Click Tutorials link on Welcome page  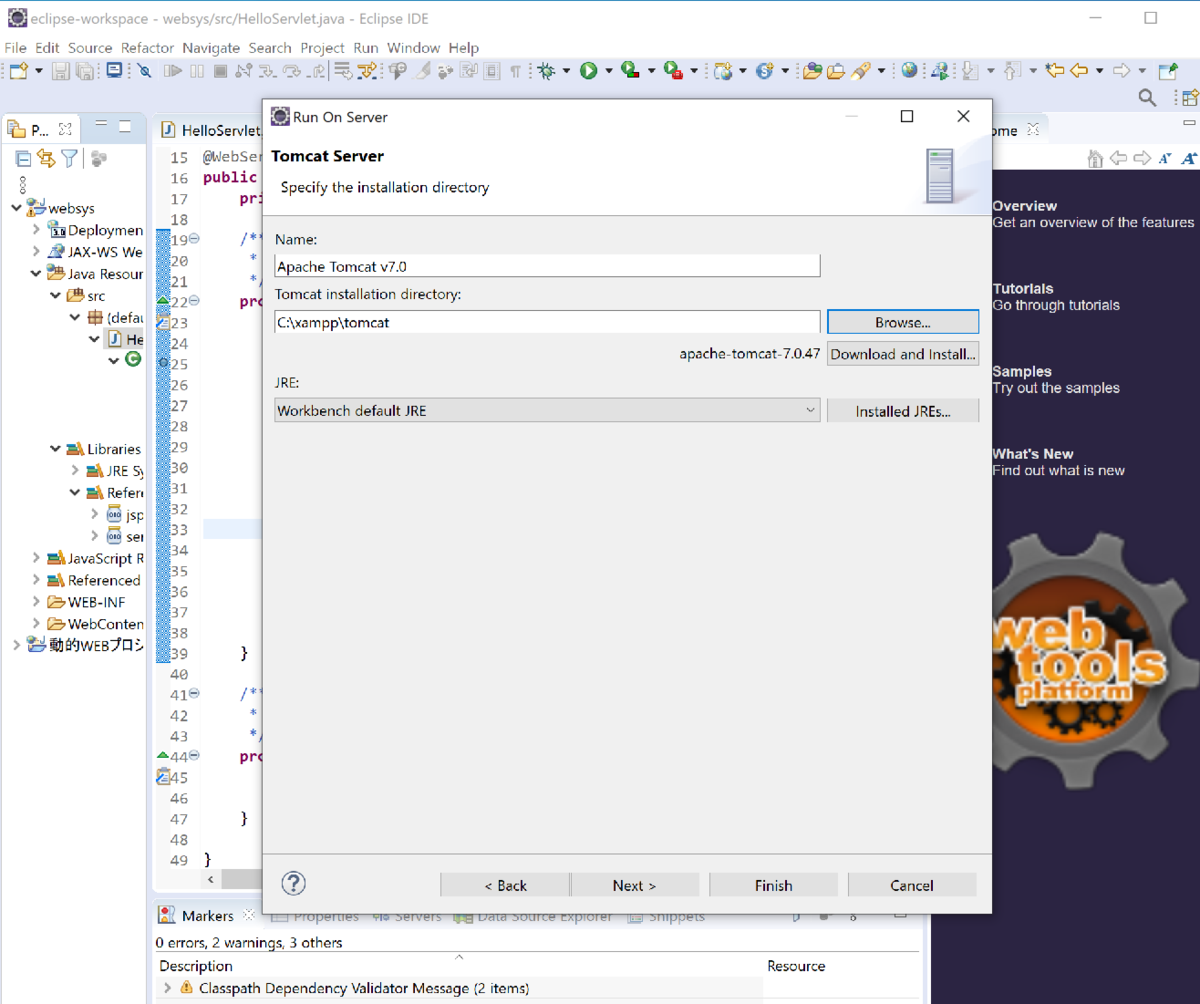tap(1023, 288)
